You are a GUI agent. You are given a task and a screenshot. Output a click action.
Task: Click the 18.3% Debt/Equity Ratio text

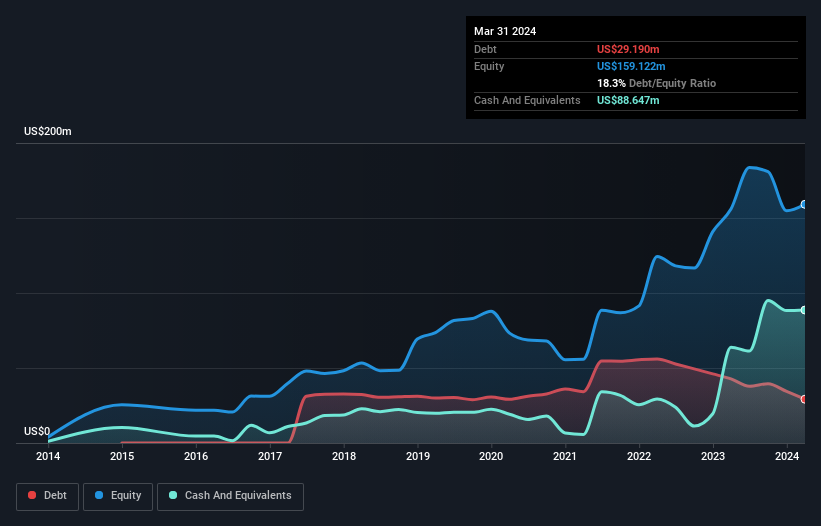657,83
